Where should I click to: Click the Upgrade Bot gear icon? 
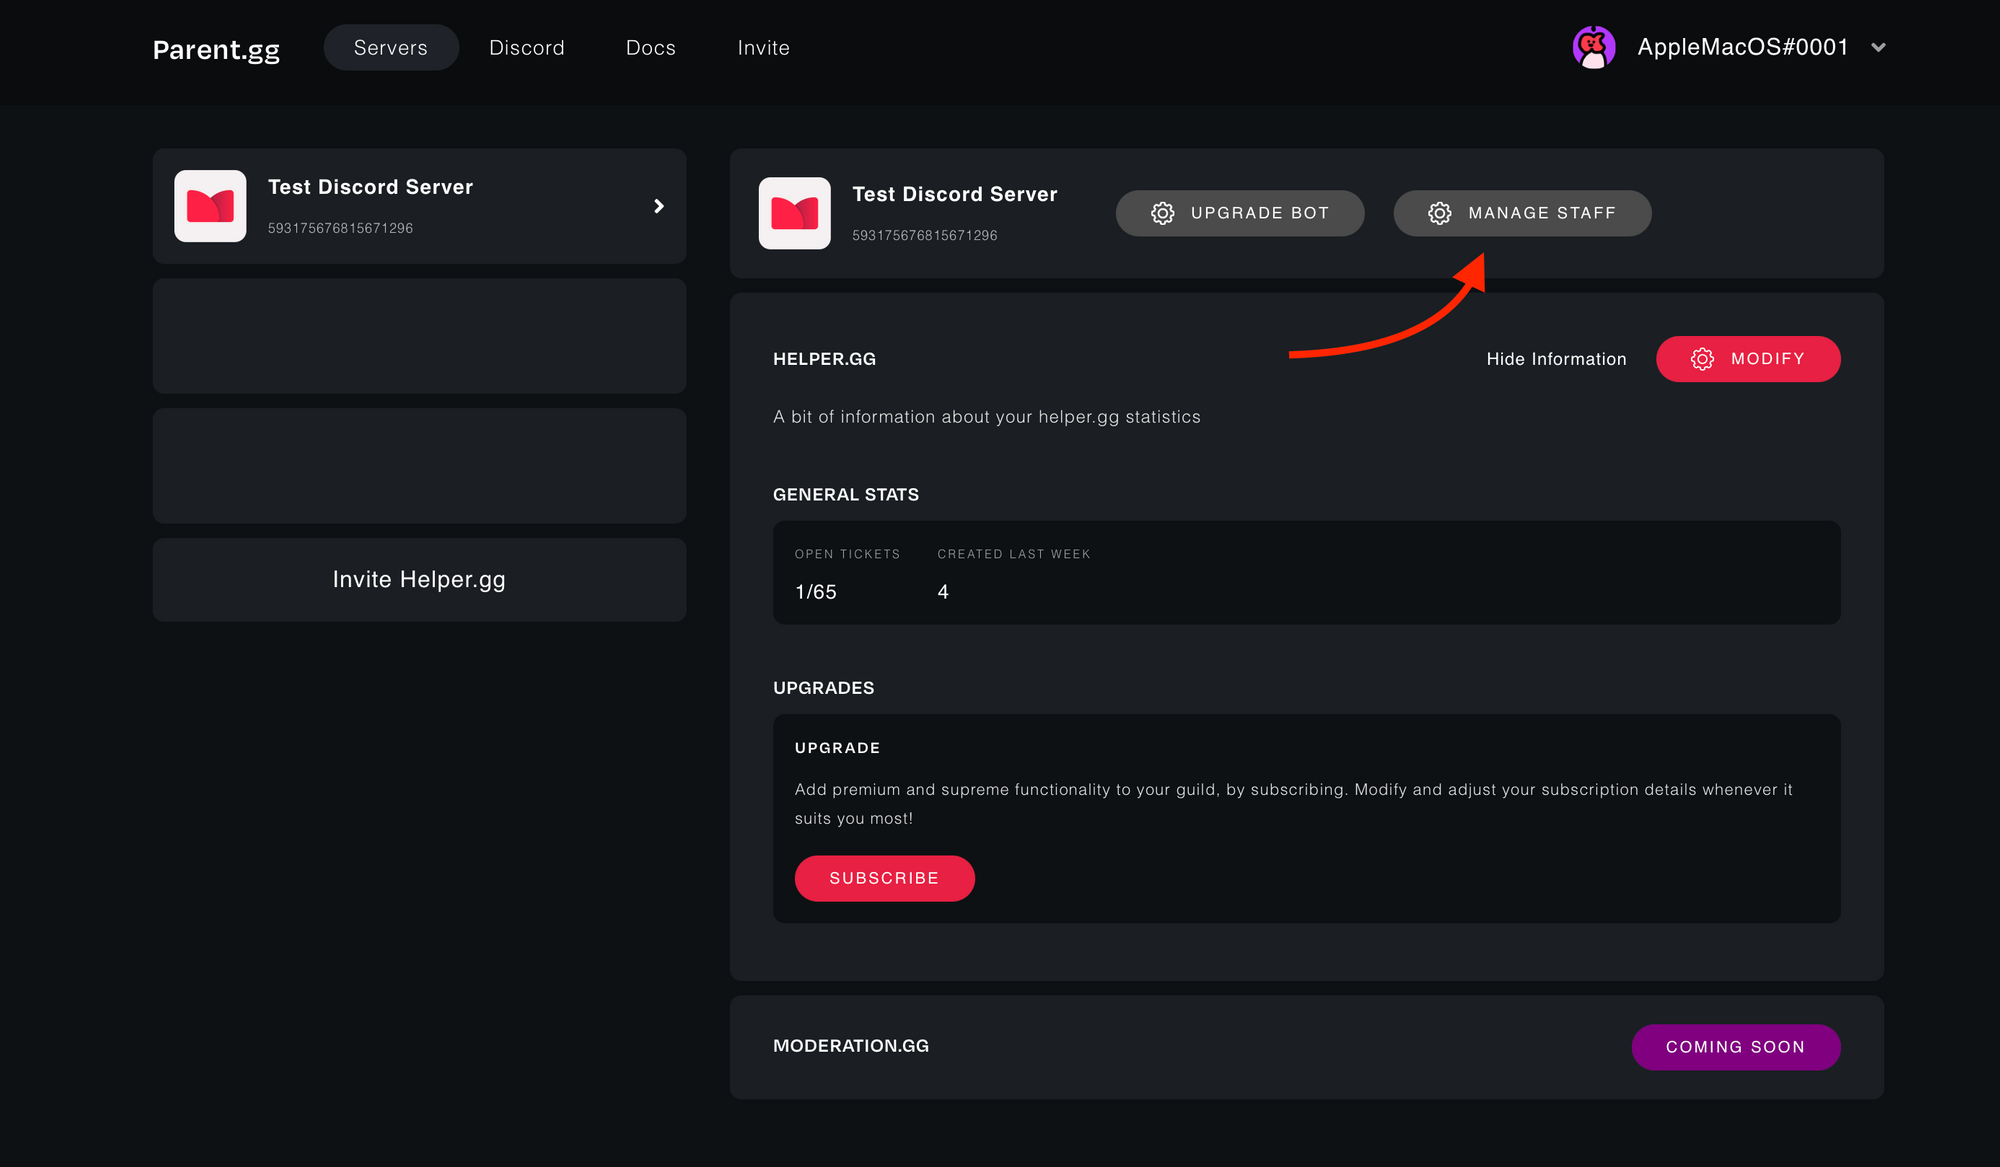click(x=1162, y=213)
